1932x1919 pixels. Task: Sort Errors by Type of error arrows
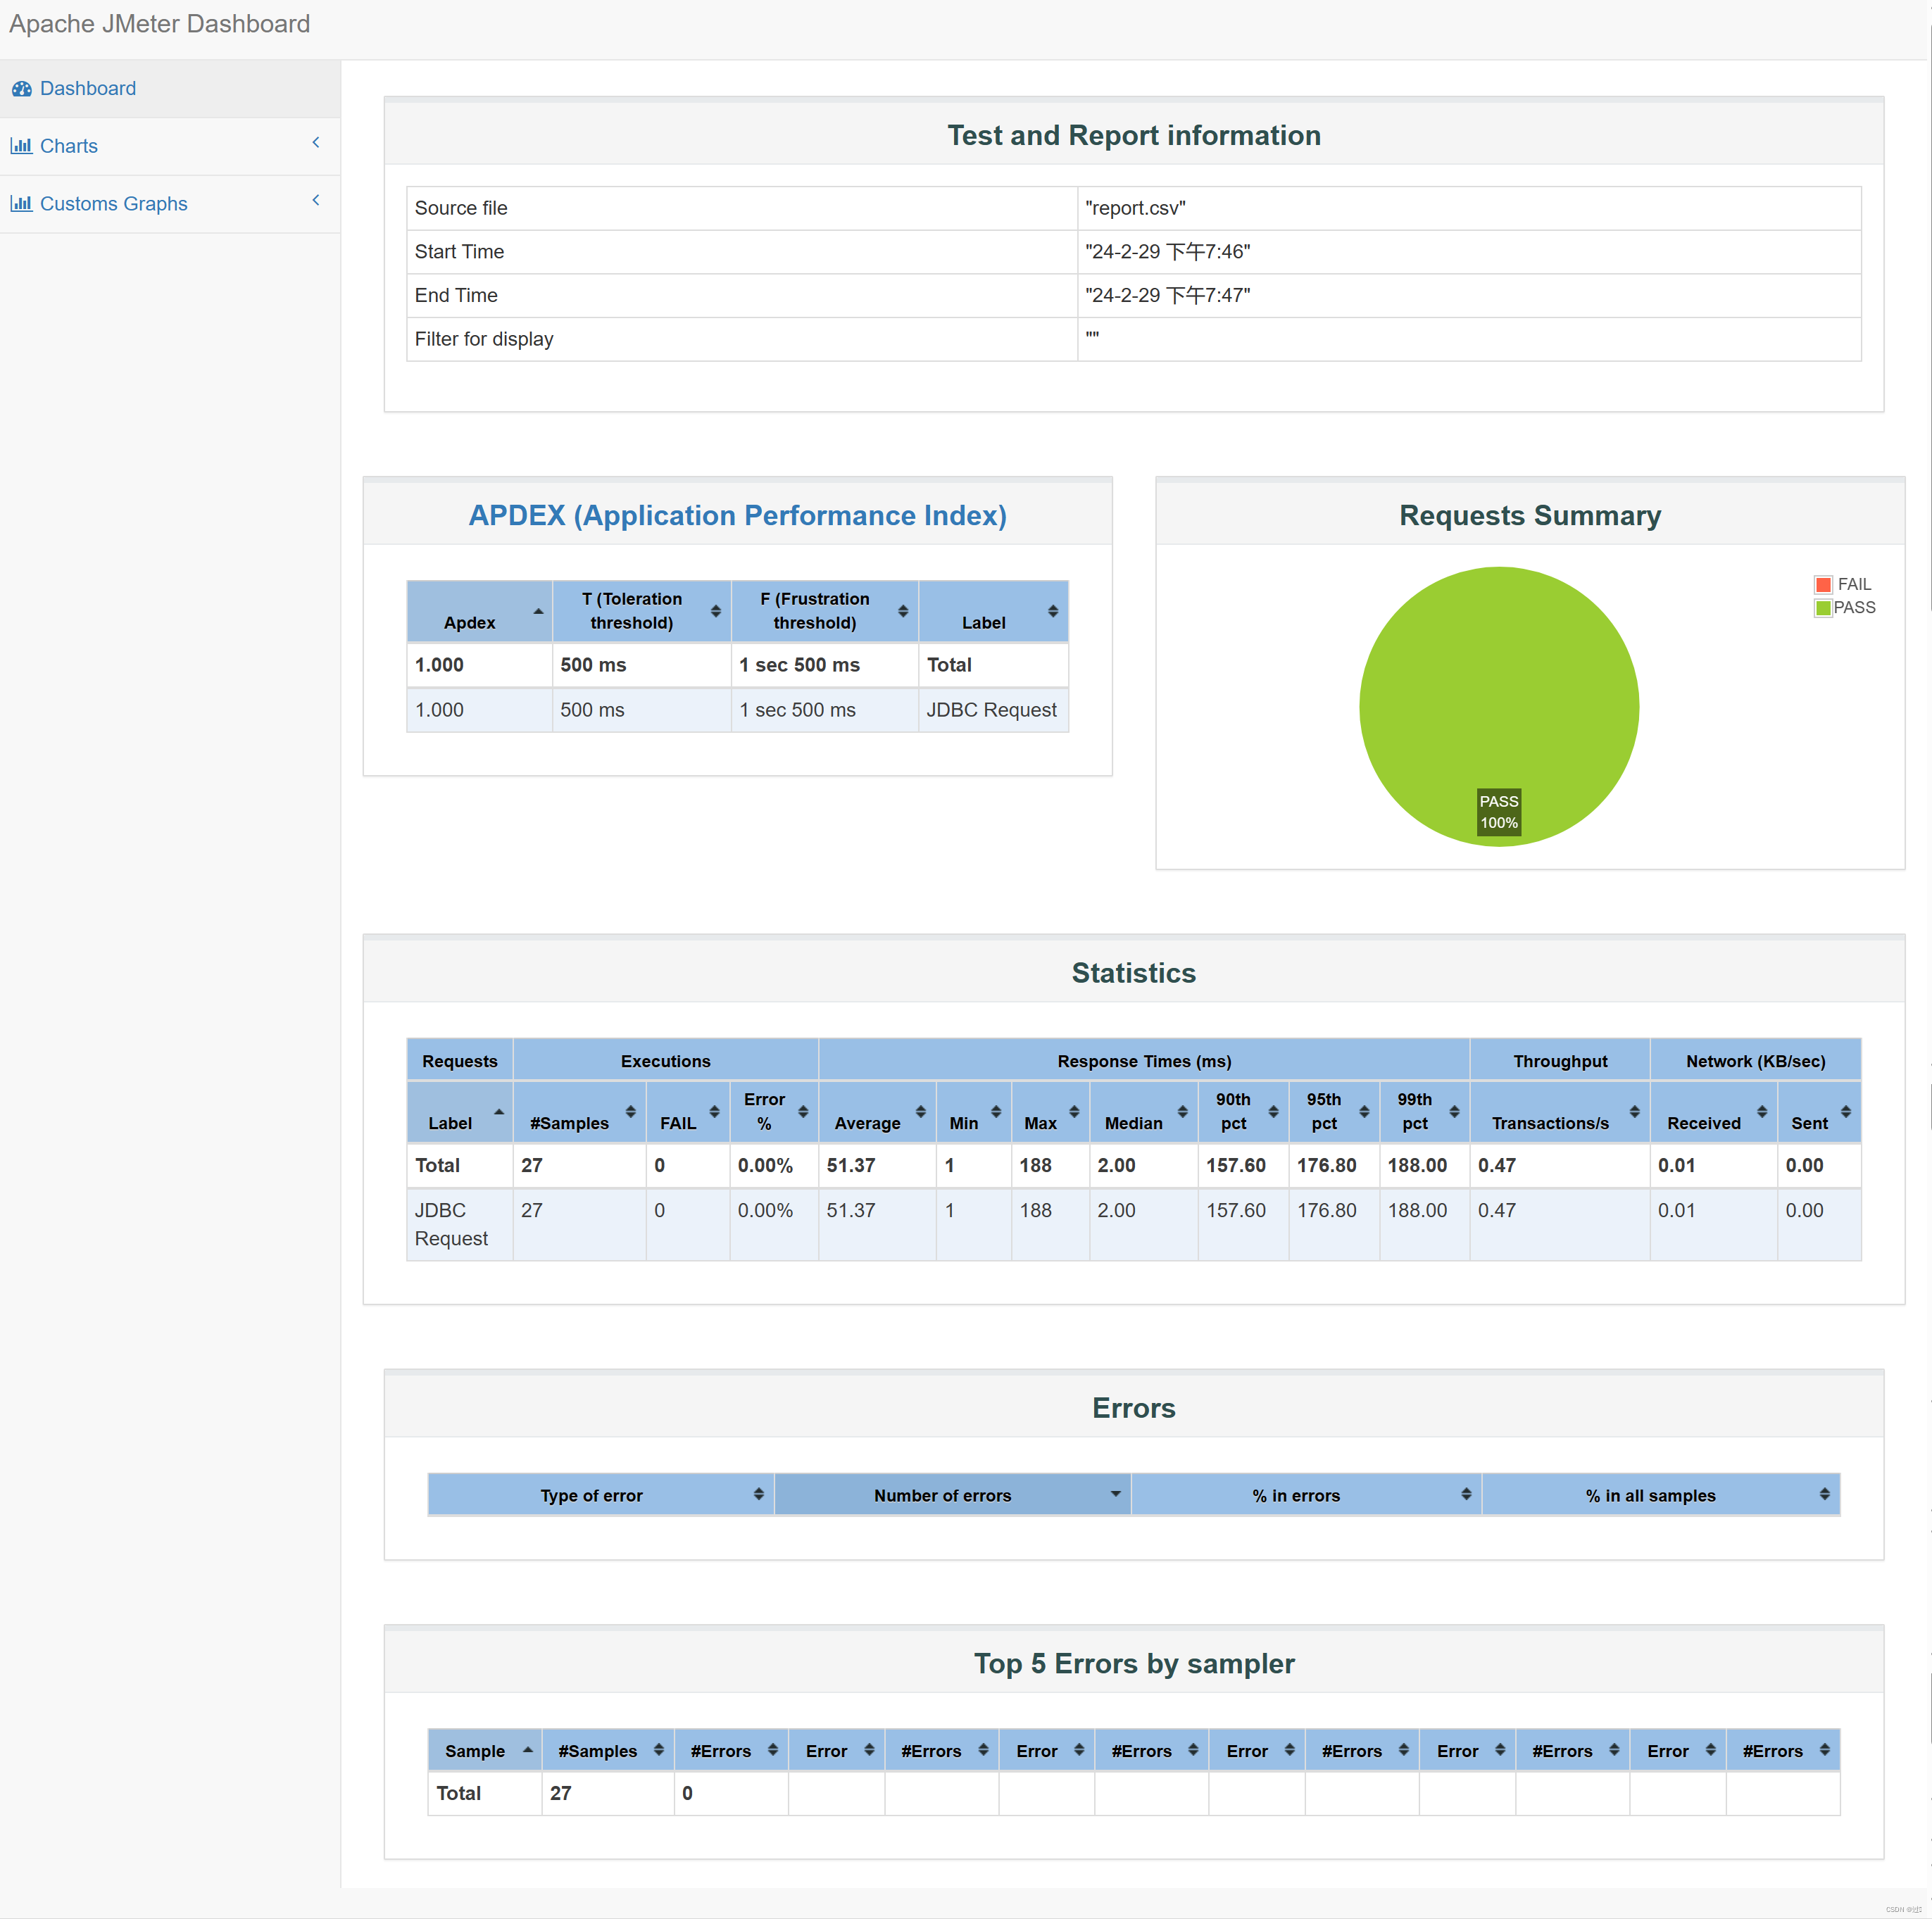758,1494
